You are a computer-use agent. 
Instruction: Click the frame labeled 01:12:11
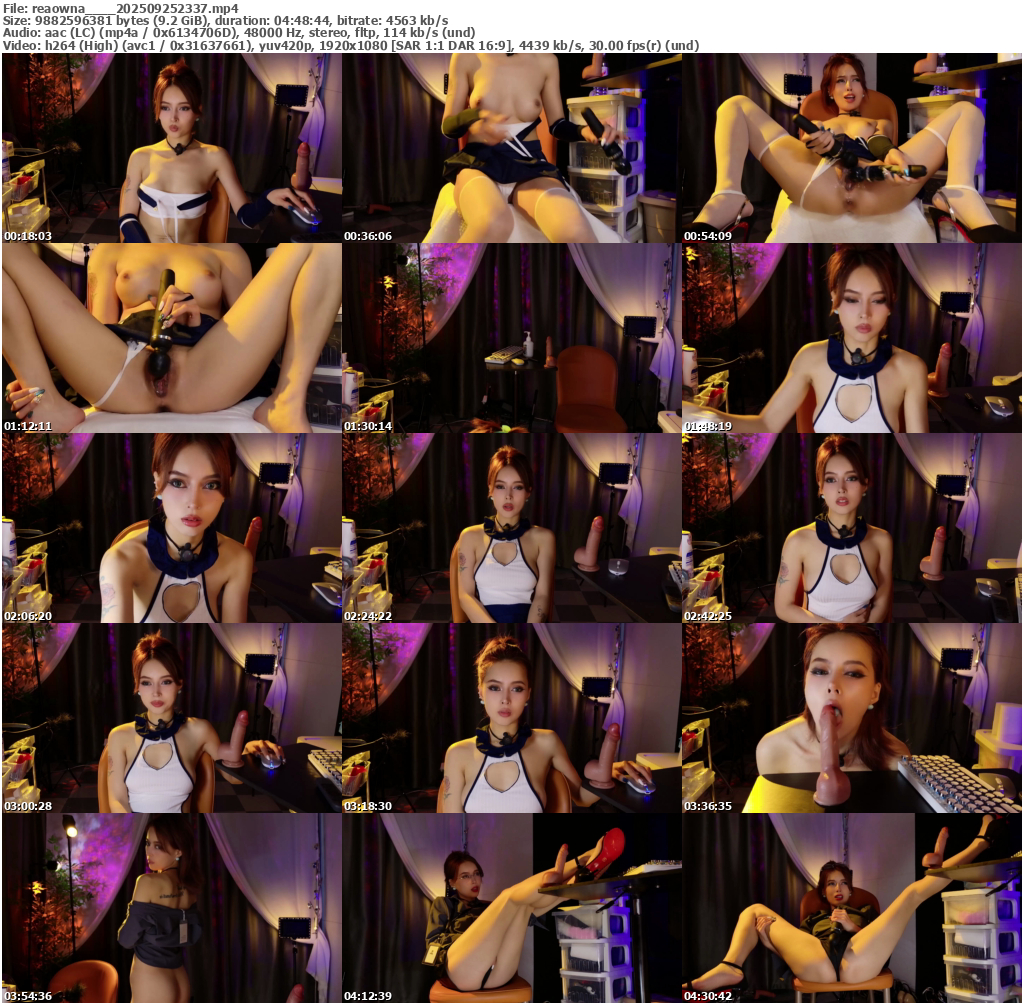coord(171,338)
